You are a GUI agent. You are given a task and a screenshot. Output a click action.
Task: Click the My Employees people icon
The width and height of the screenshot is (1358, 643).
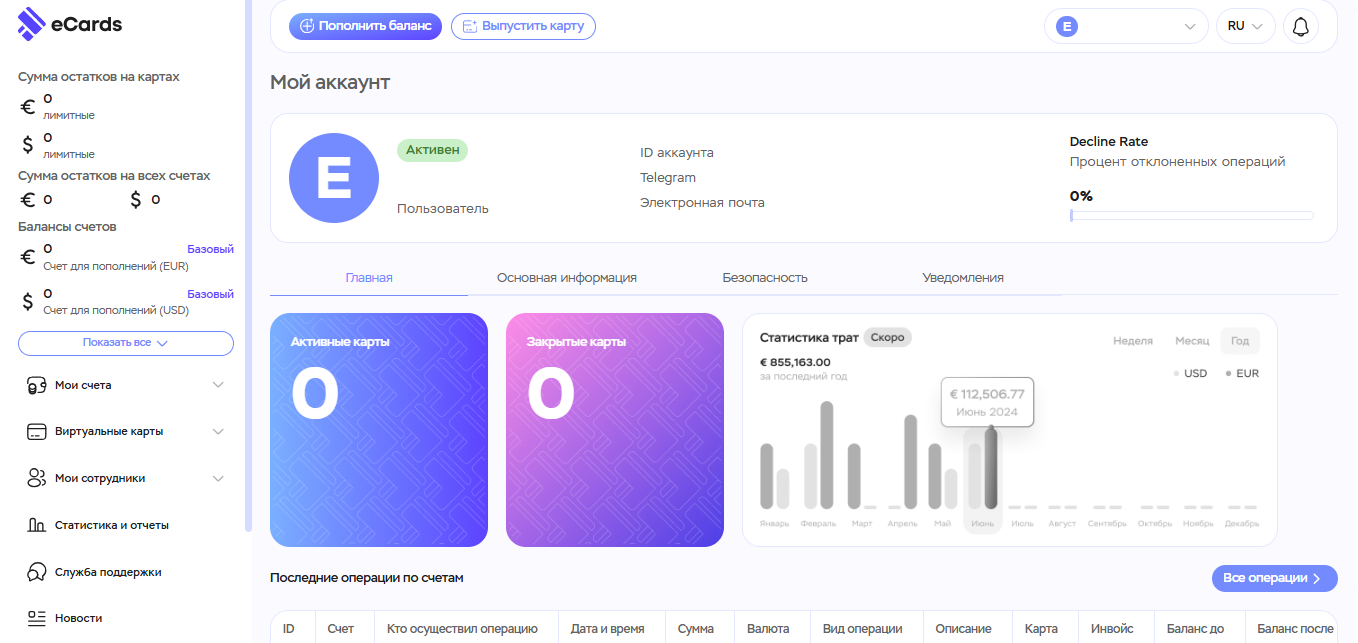pyautogui.click(x=37, y=478)
